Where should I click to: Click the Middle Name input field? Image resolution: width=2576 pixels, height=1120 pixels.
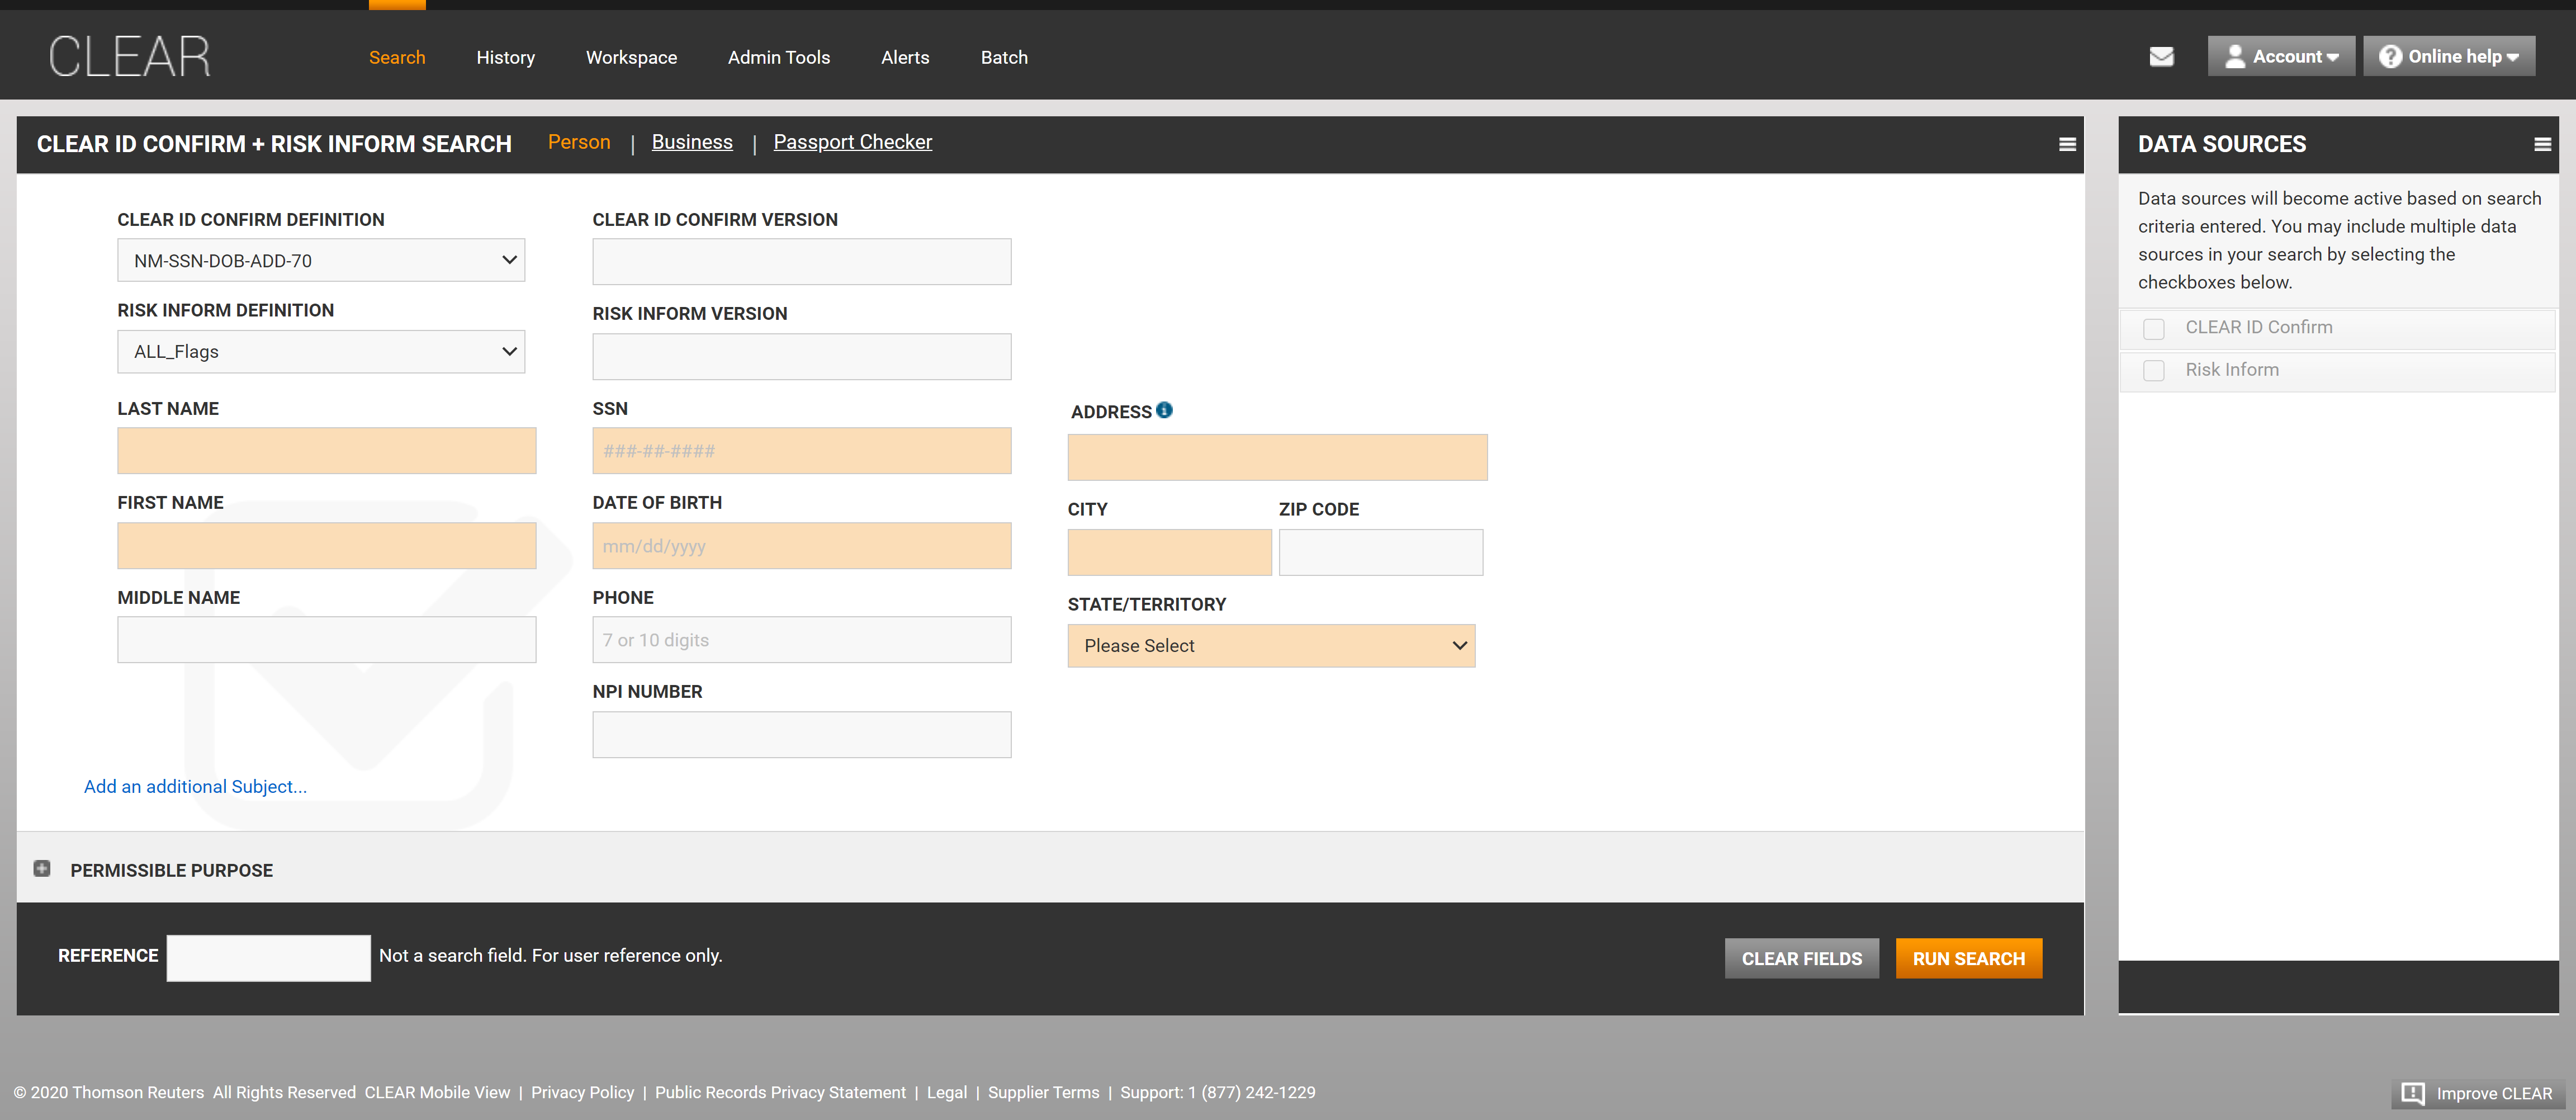[327, 640]
